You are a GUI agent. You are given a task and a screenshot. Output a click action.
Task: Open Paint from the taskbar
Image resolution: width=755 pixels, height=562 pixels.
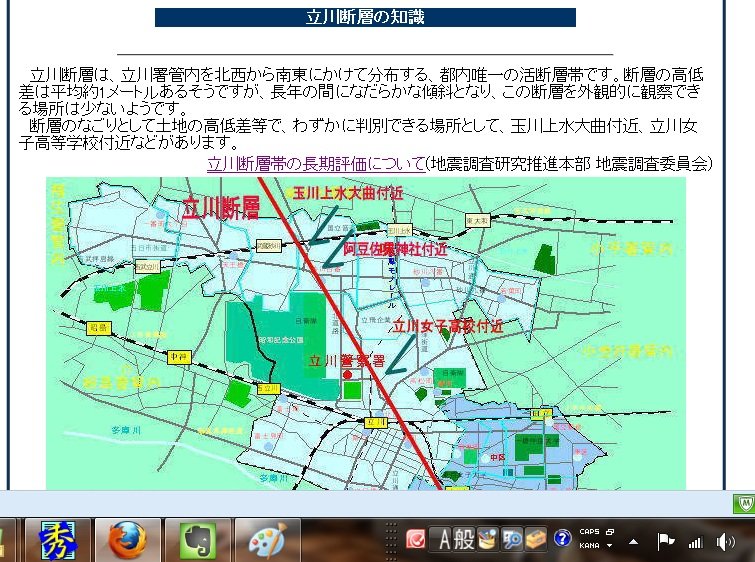click(x=268, y=540)
